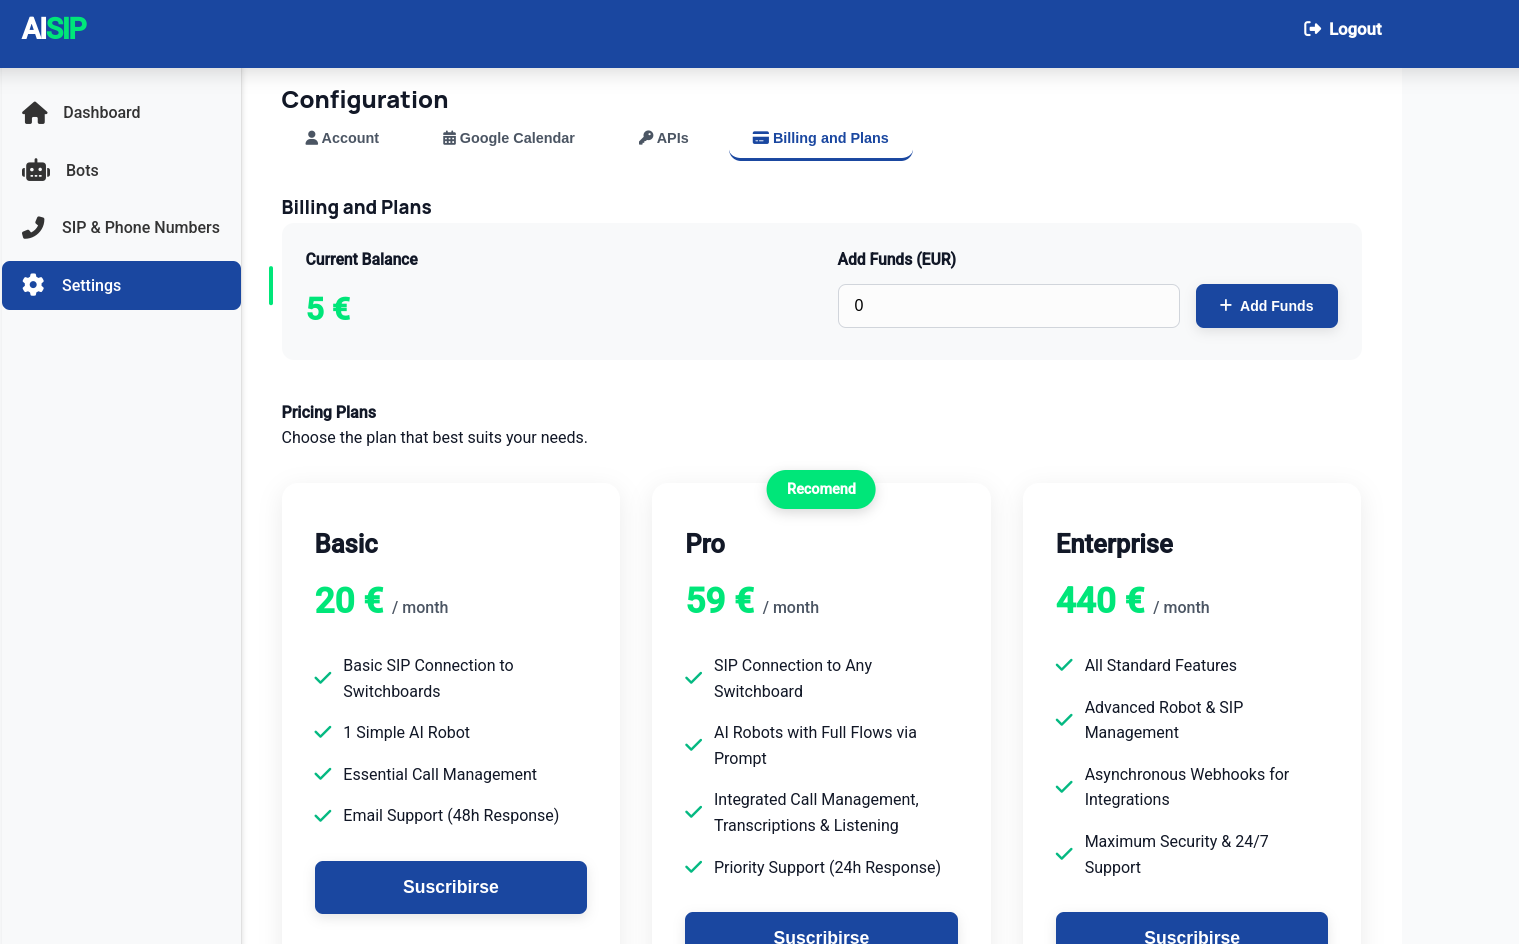1519x944 pixels.
Task: Click the Recomend badge above Pro plan
Action: click(821, 489)
